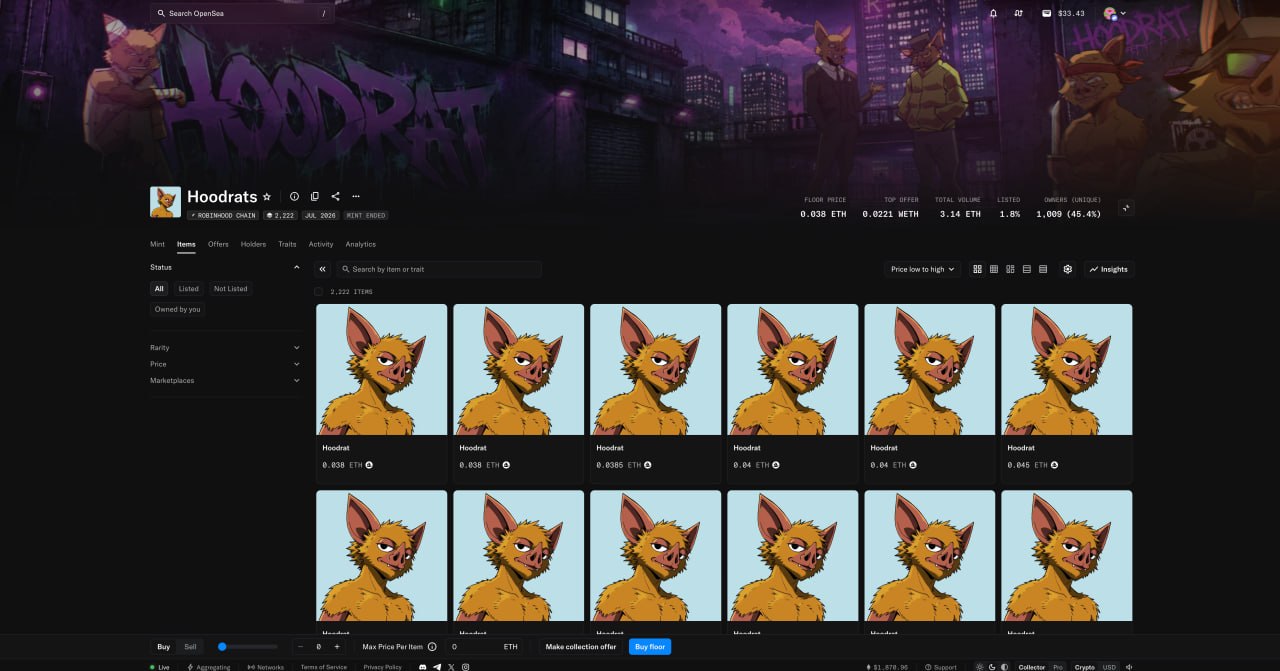Filter status to Listed
This screenshot has height=671, width=1280.
coord(189,289)
